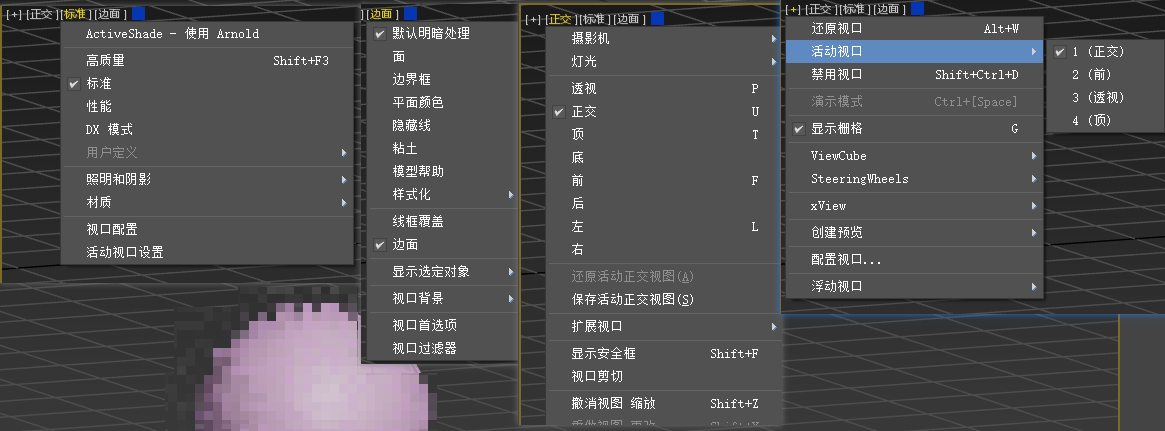Image resolution: width=1165 pixels, height=431 pixels.
Task: Expand the 样式化 submenu
Action: pyautogui.click(x=441, y=194)
